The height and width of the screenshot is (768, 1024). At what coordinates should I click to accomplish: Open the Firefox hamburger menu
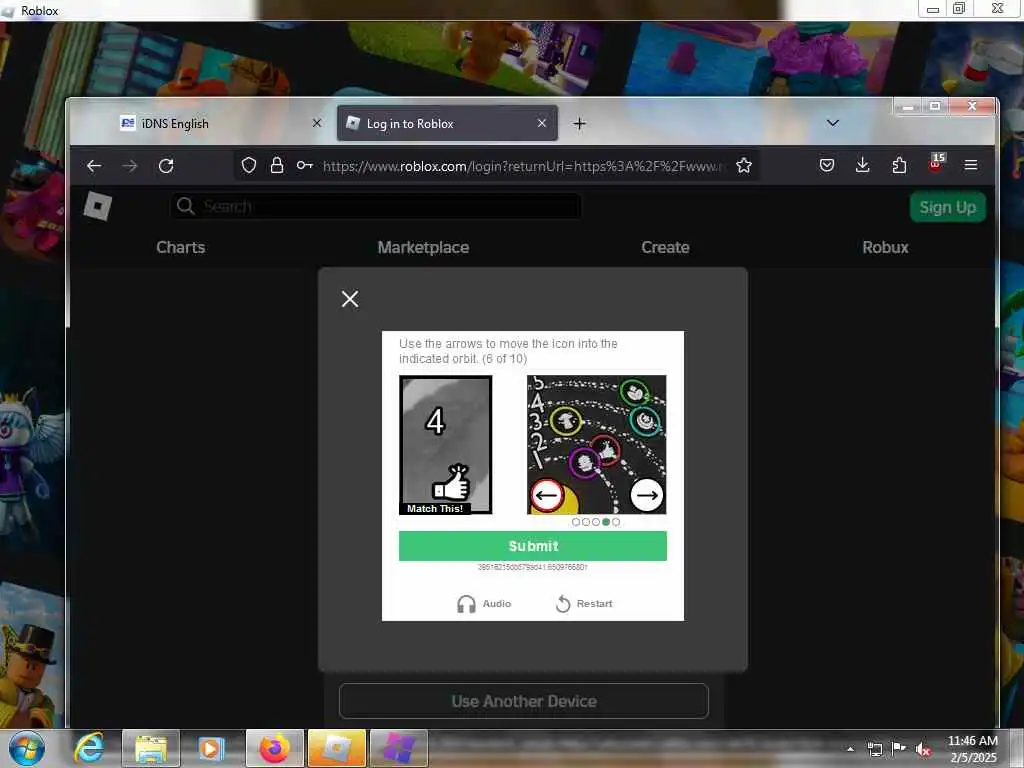(971, 165)
